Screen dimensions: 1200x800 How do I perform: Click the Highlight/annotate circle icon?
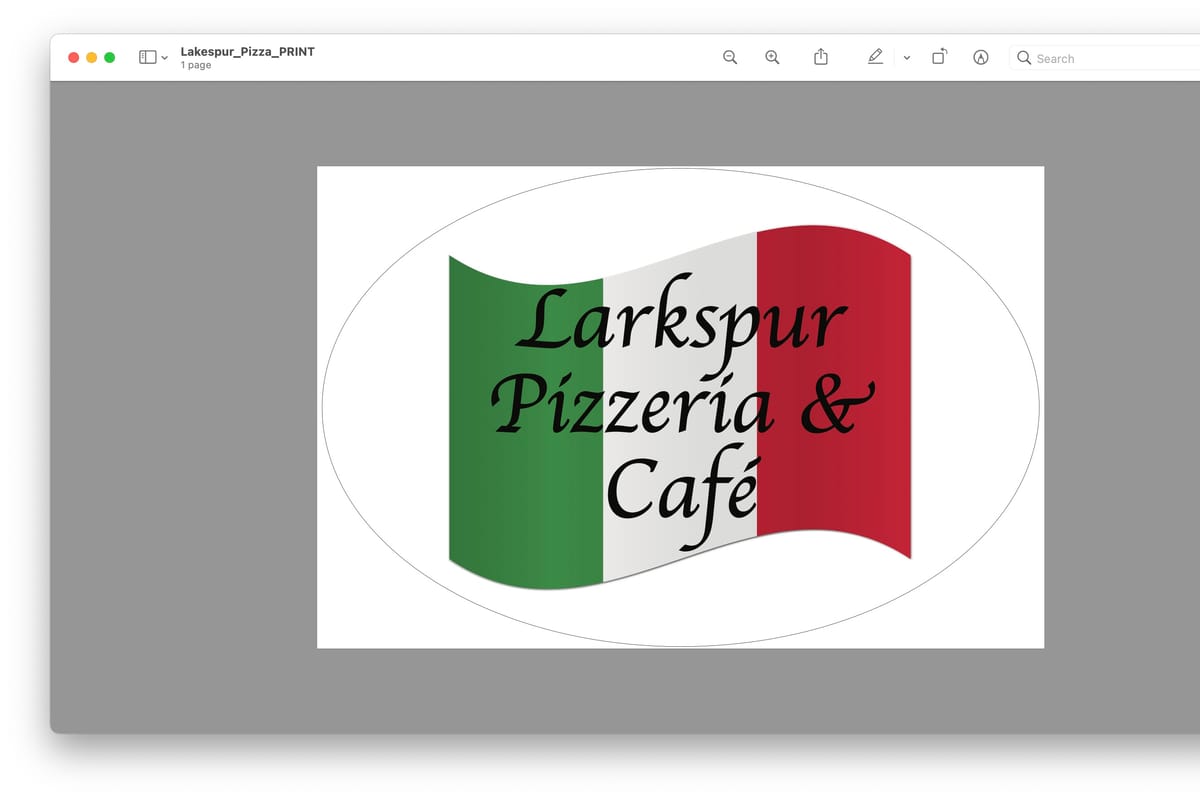click(981, 58)
